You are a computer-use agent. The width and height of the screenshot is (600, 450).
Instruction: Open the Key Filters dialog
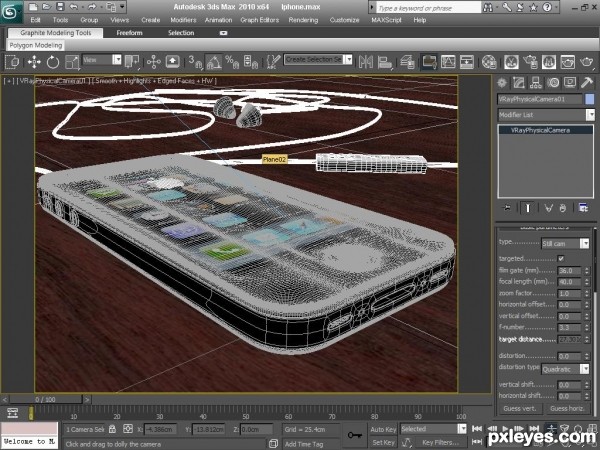(x=440, y=442)
